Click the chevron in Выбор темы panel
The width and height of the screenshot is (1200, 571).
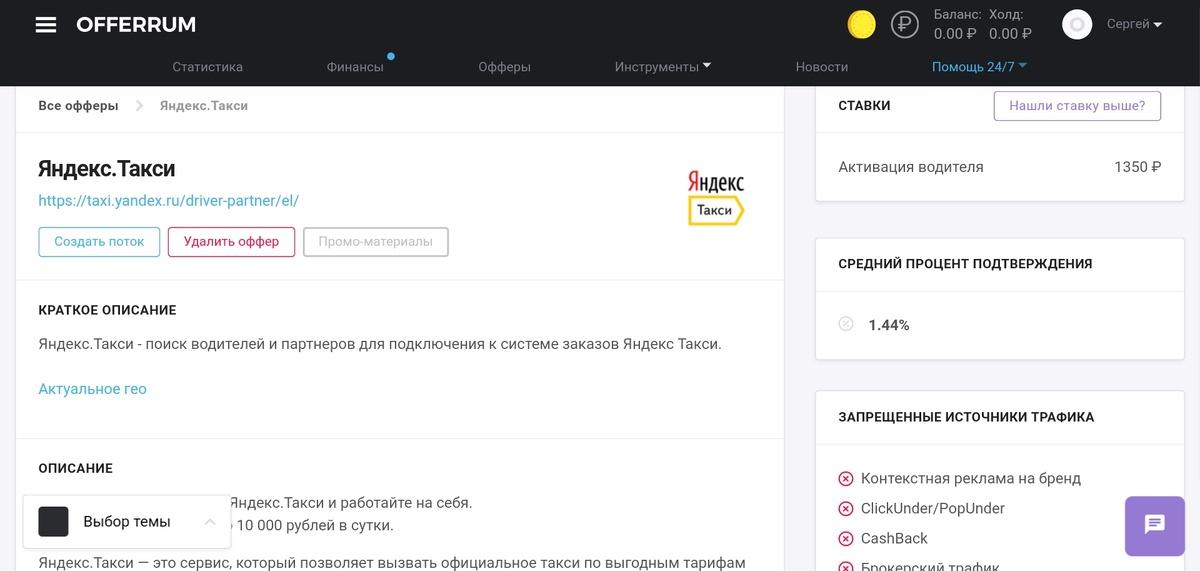click(x=210, y=521)
